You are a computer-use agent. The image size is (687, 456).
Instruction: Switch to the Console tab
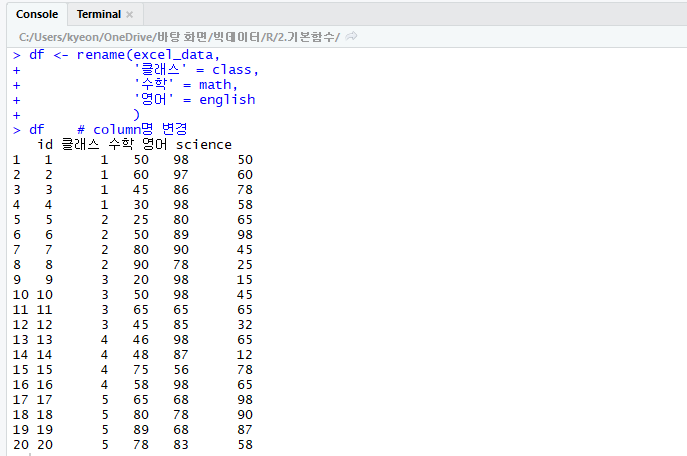(x=37, y=14)
